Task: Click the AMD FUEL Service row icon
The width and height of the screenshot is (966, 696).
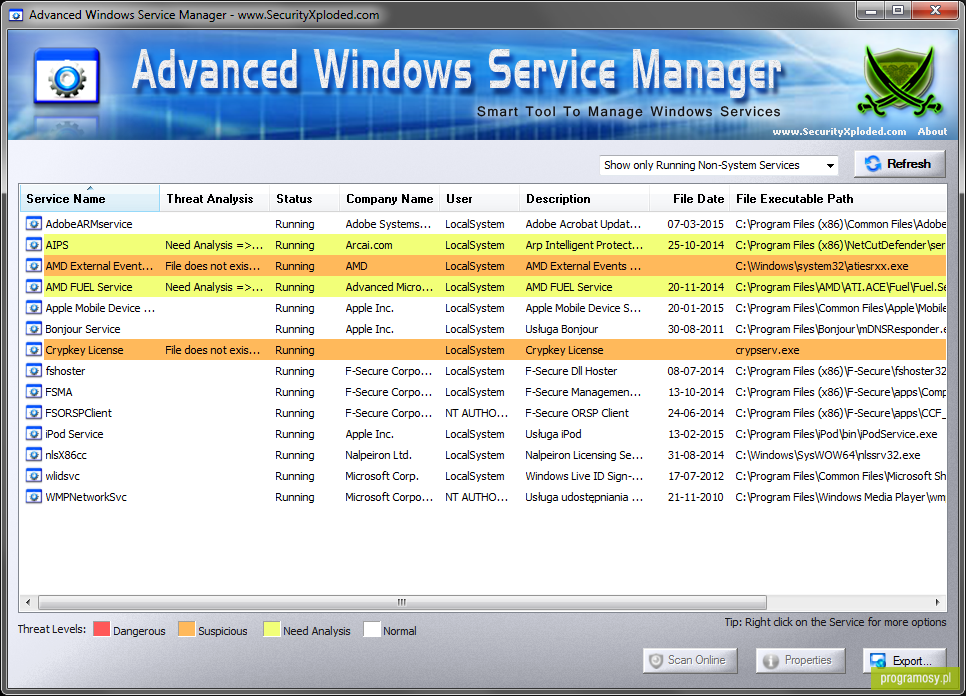Action: (33, 286)
